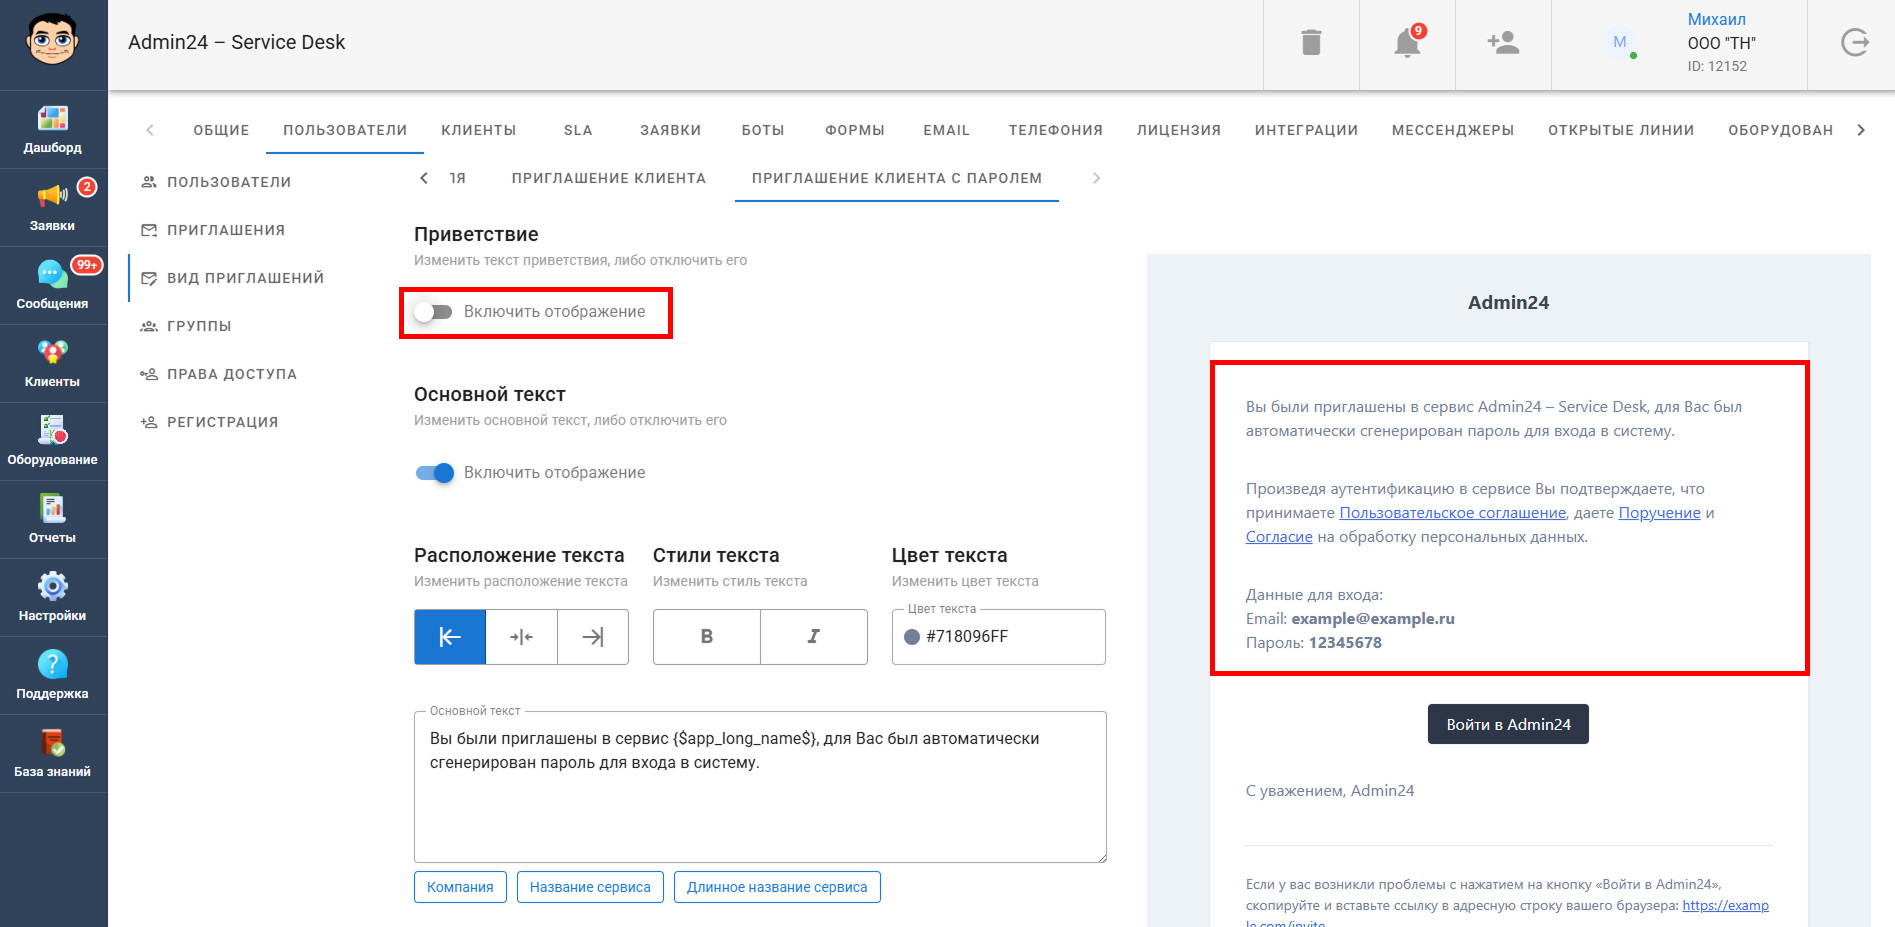
Task: Select the ПРИГЛАШЕНИЕ КЛИЕНТА sub-tab
Action: tap(609, 178)
